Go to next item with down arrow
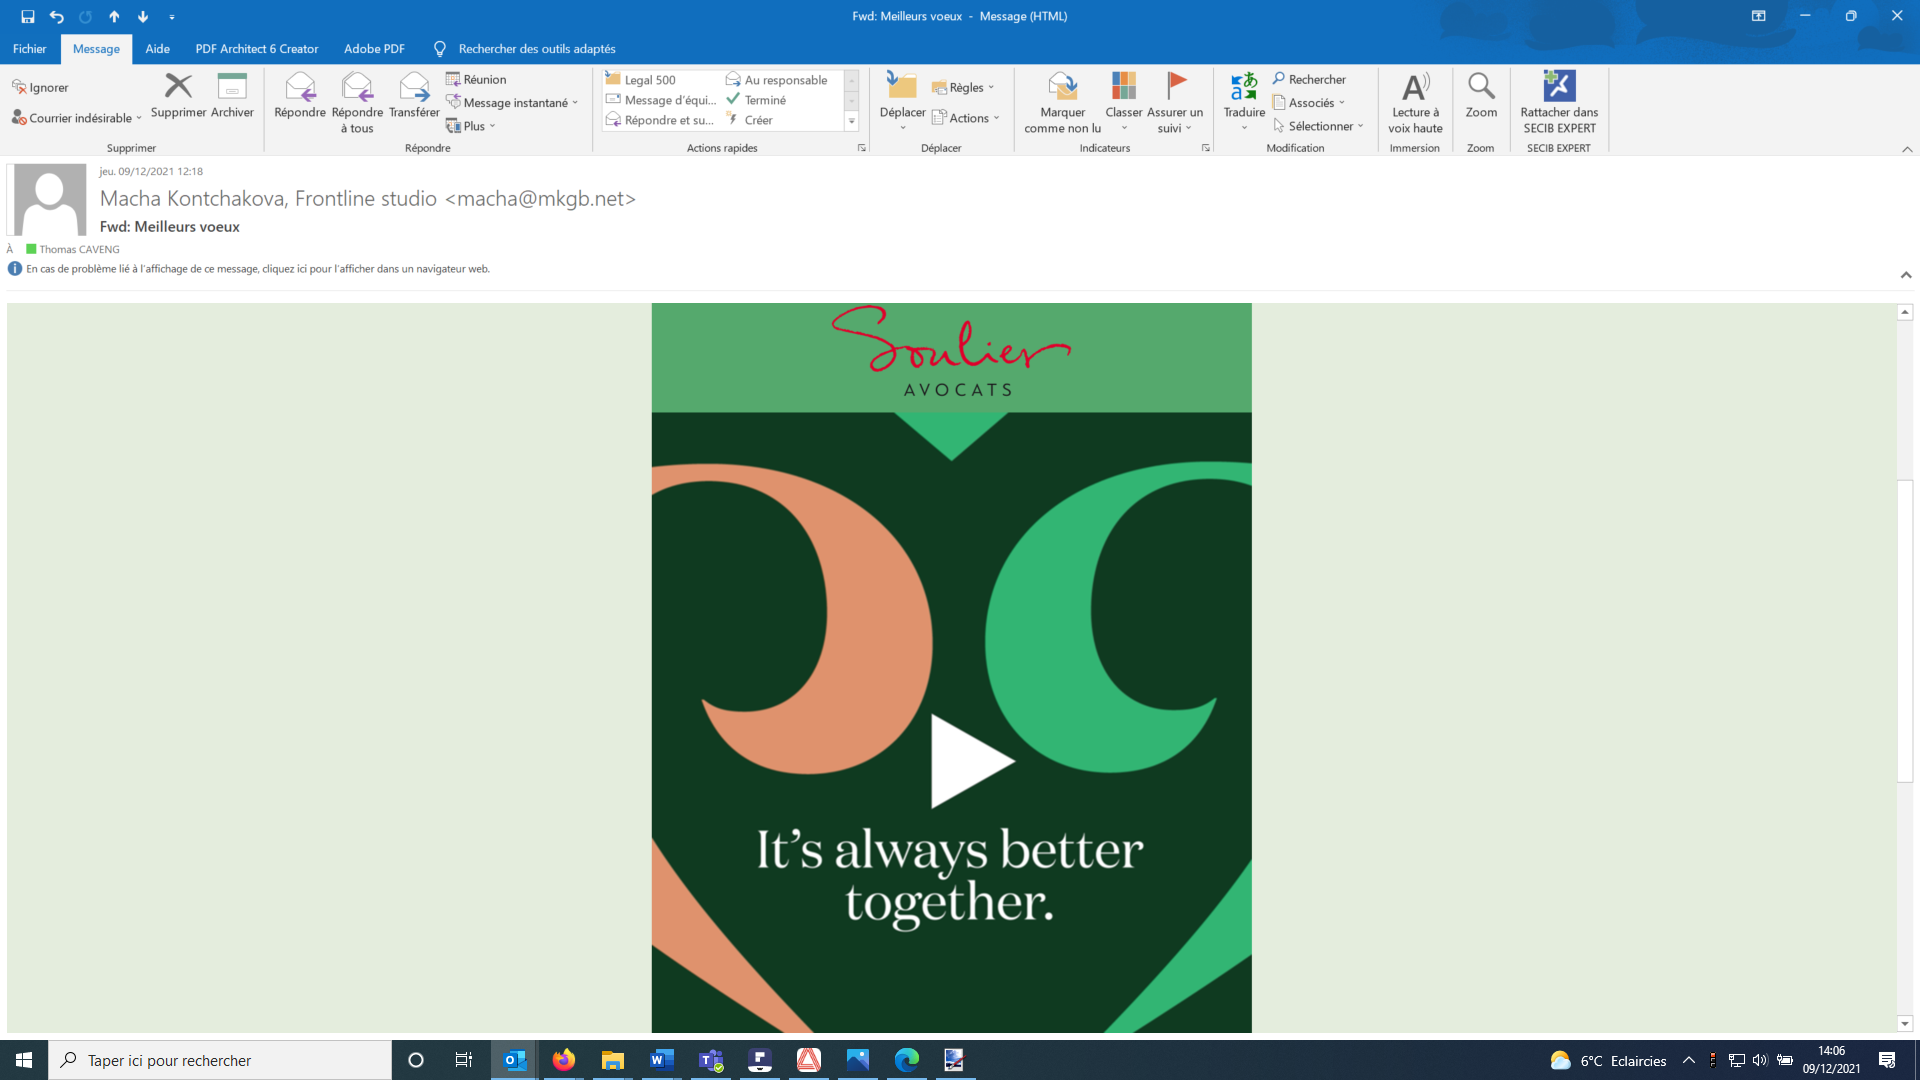This screenshot has width=1920, height=1080. tap(143, 16)
